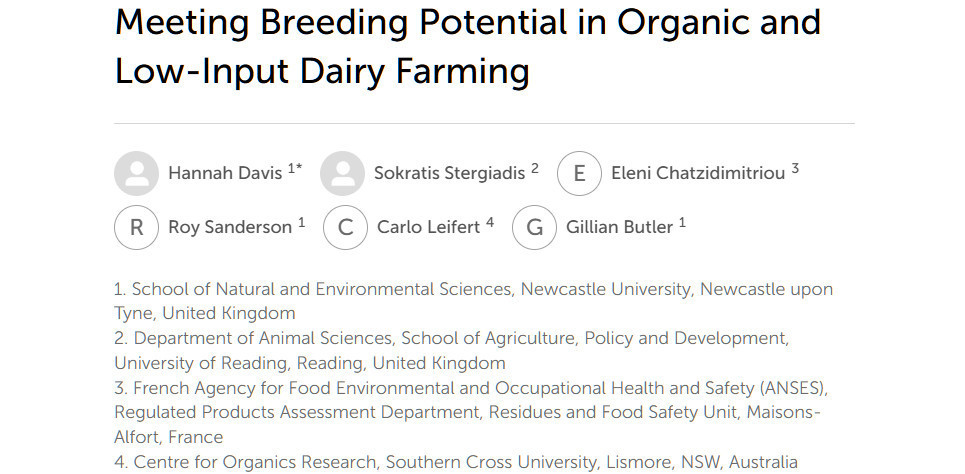965x474 pixels.
Task: Click superscript 2 after Sokratis Stergiadis
Action: click(535, 168)
